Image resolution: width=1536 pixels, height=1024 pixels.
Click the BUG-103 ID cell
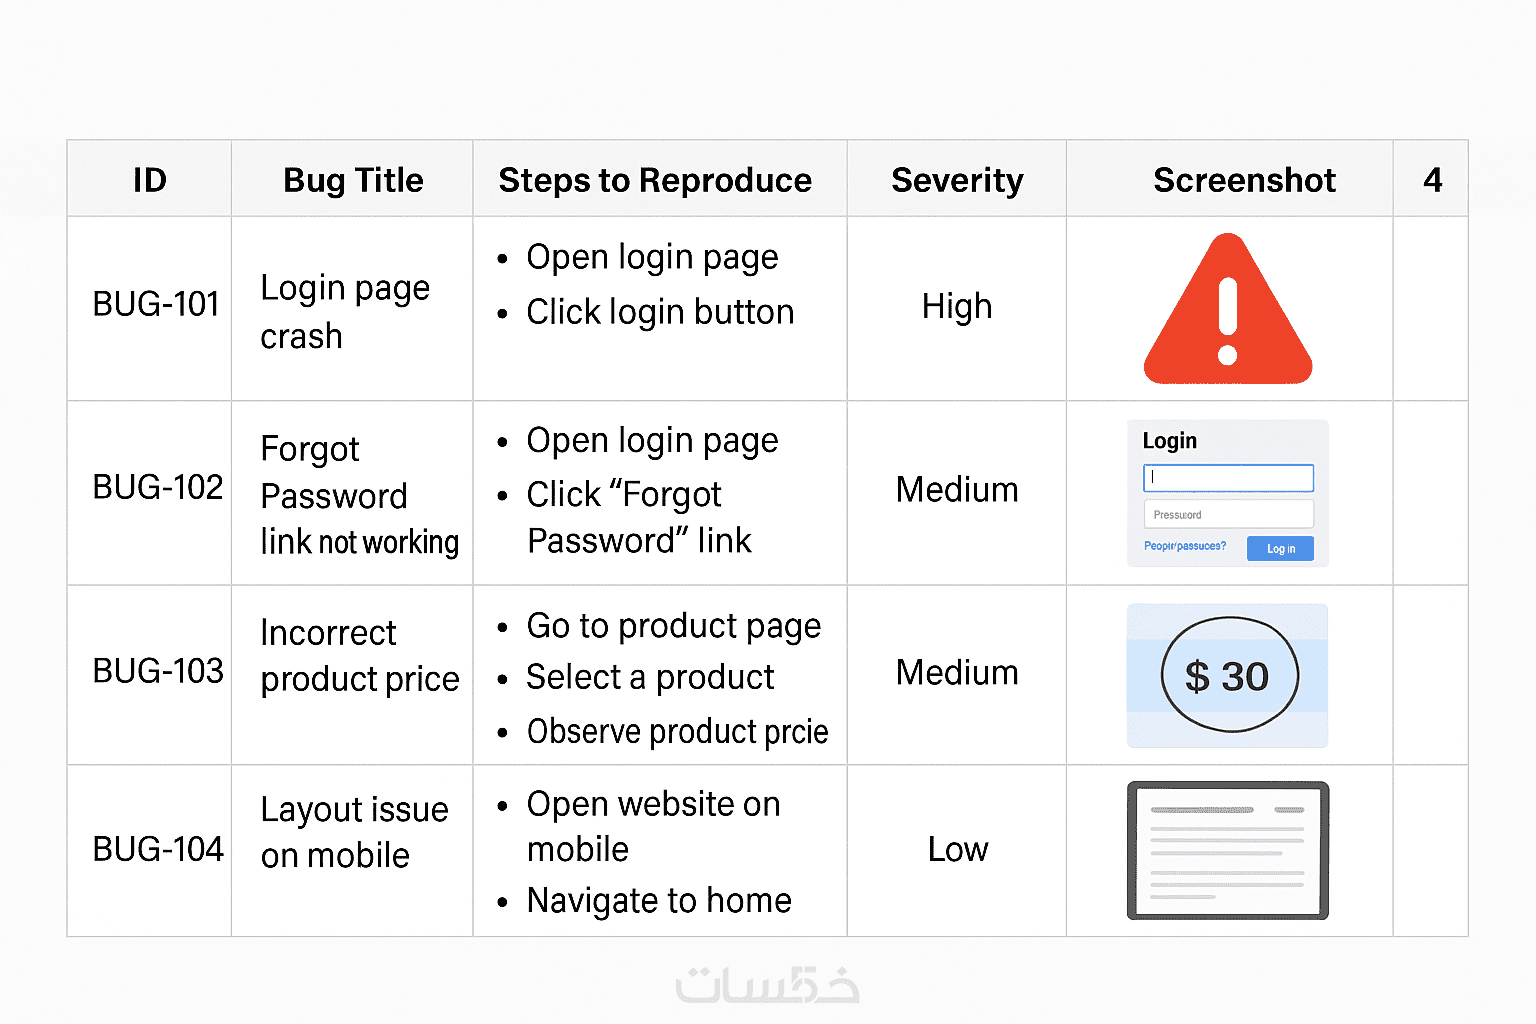click(157, 670)
